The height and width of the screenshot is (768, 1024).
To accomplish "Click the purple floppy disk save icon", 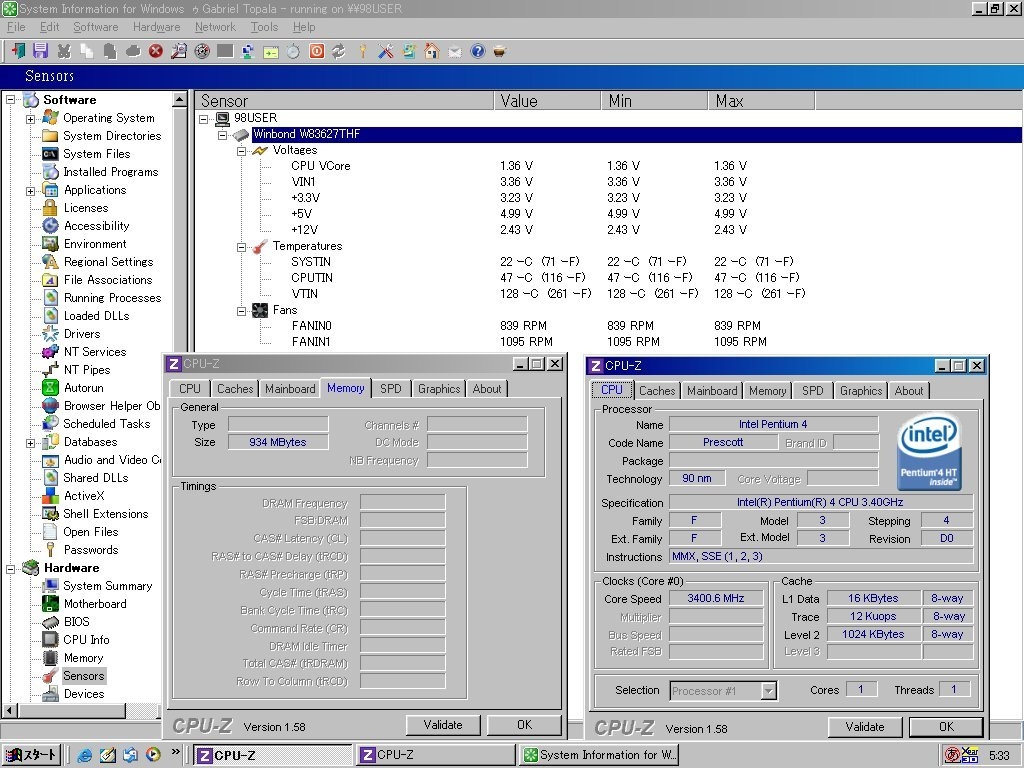I will pos(40,51).
